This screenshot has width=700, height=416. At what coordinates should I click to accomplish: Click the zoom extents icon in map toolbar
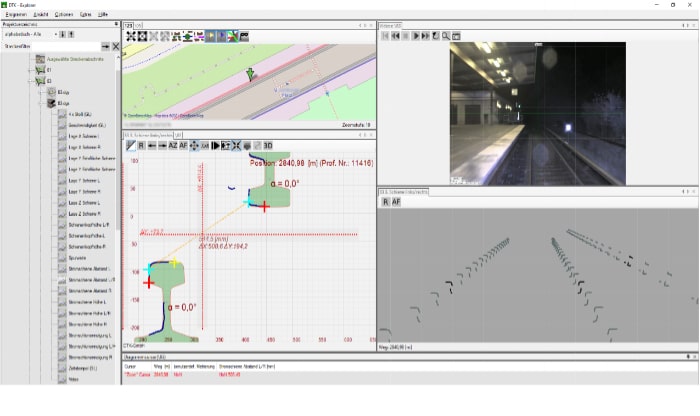[x=131, y=36]
